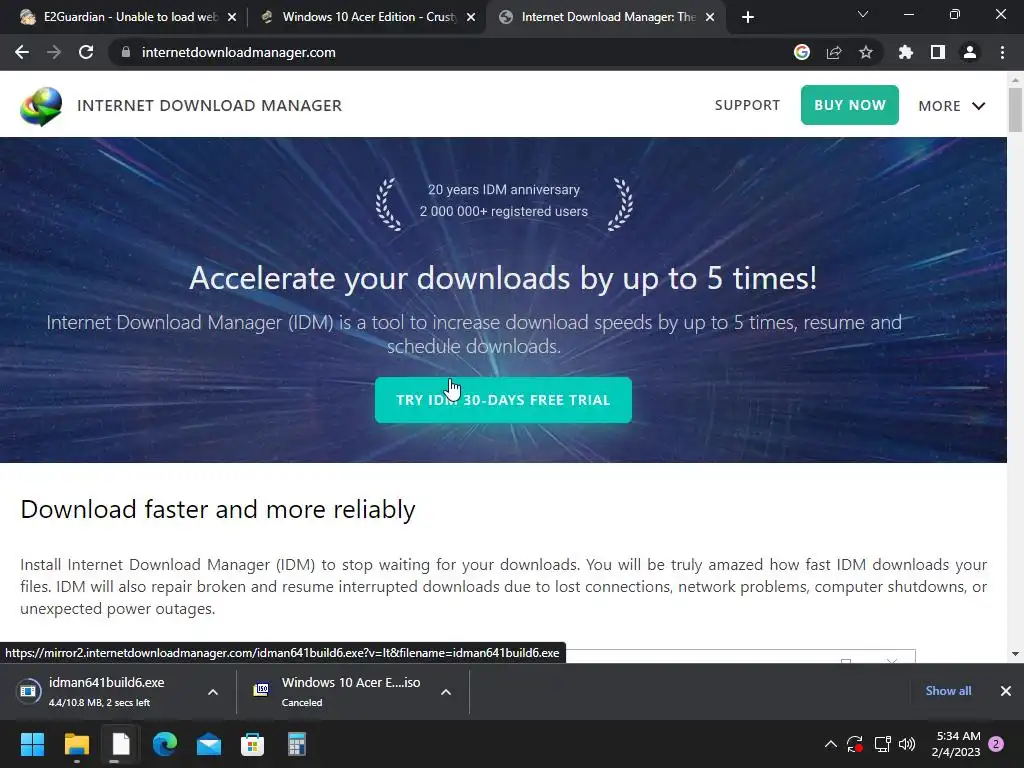Click the browser forward arrow
This screenshot has height=768, width=1024.
[x=54, y=52]
